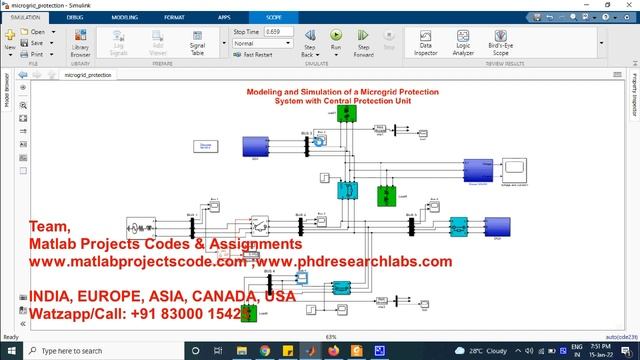Open the canvas view options menu icon

[617, 75]
